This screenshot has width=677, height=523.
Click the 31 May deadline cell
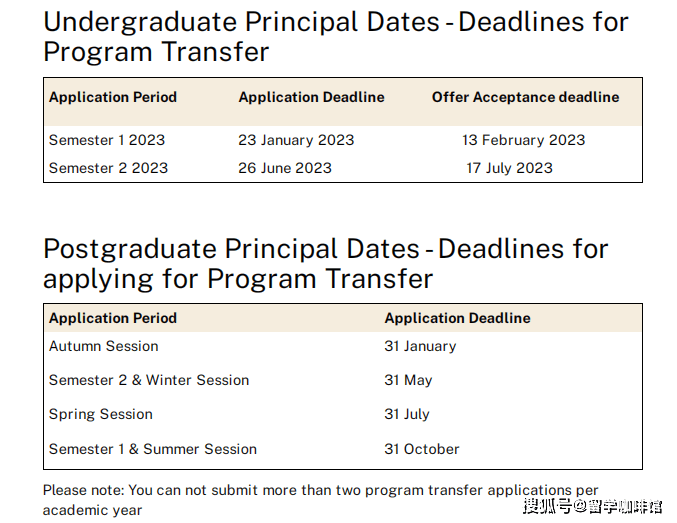tap(408, 380)
